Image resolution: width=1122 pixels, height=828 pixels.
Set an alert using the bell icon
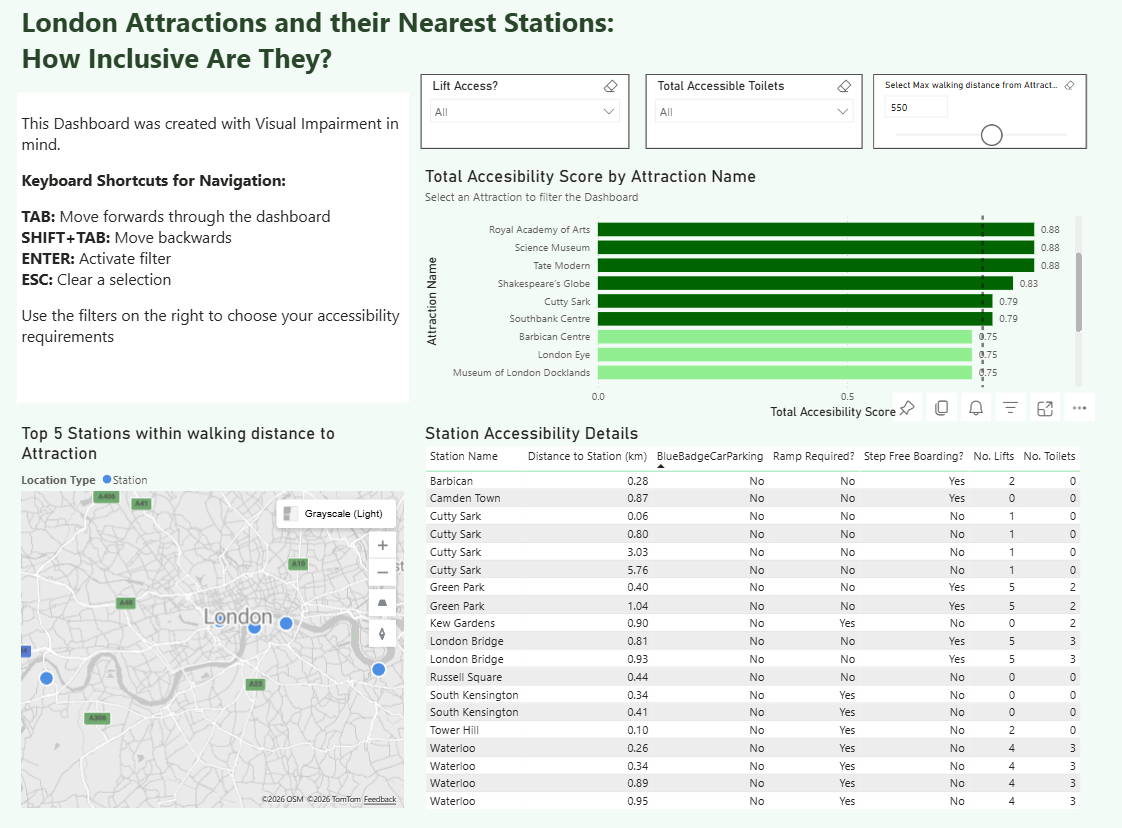976,408
